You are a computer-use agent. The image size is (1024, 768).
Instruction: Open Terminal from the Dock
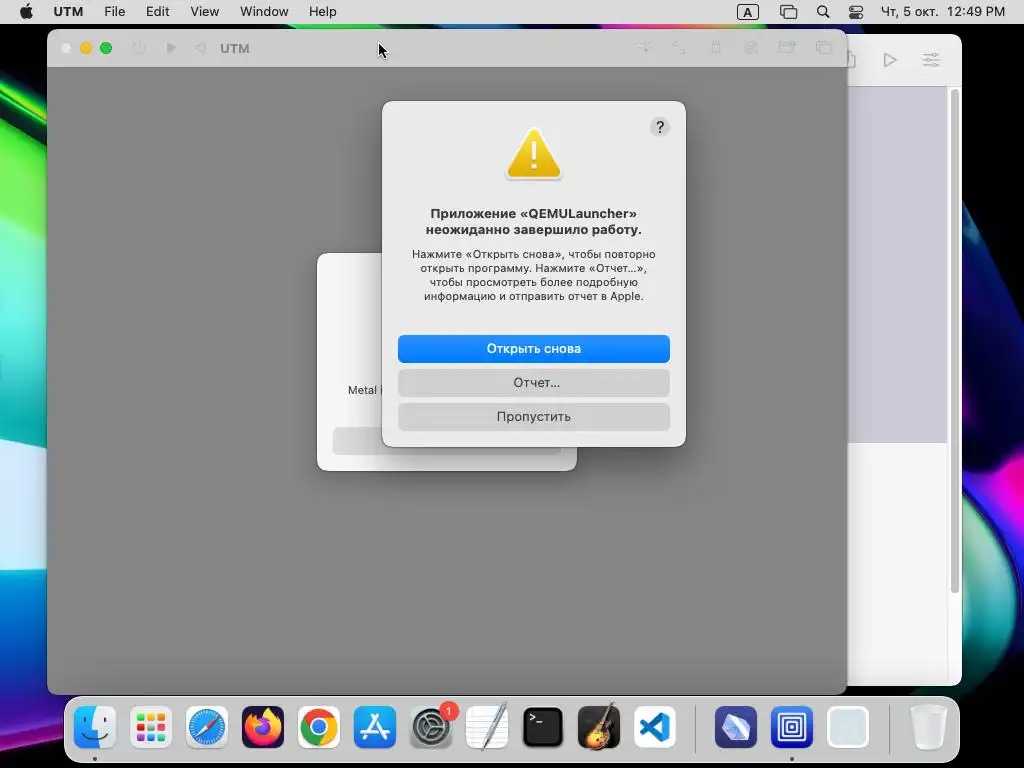pos(543,727)
